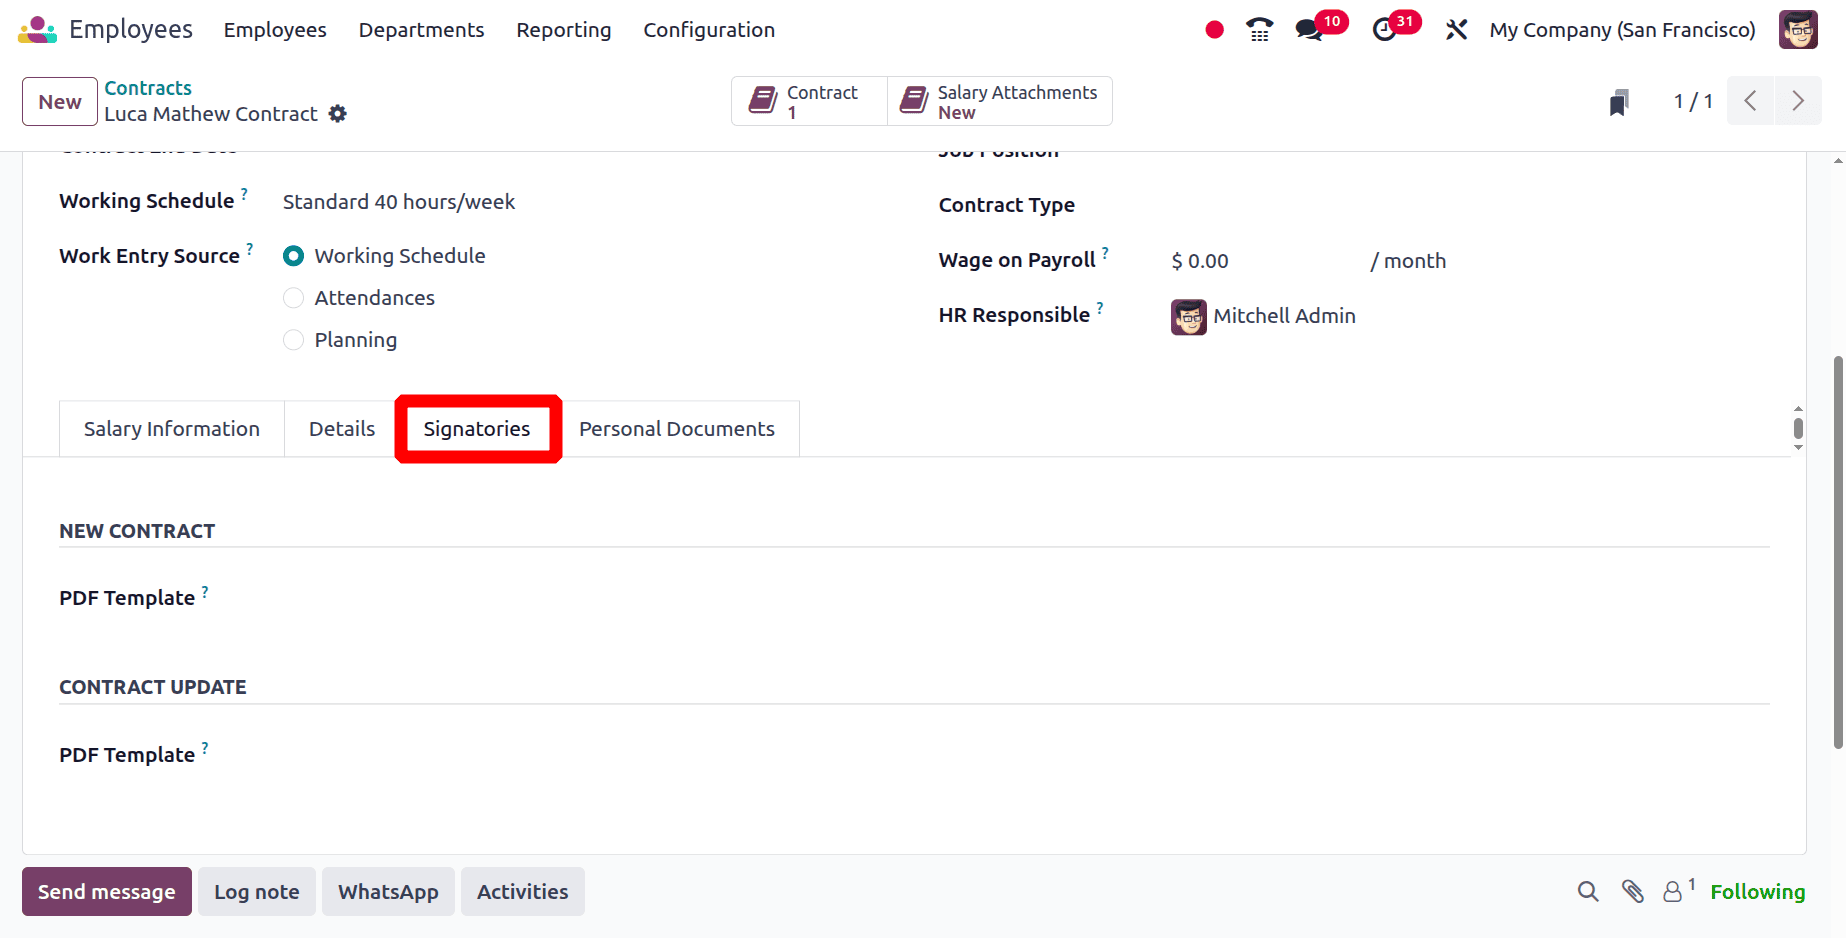The height and width of the screenshot is (938, 1846).
Task: Select Attendances radio option
Action: pos(293,298)
